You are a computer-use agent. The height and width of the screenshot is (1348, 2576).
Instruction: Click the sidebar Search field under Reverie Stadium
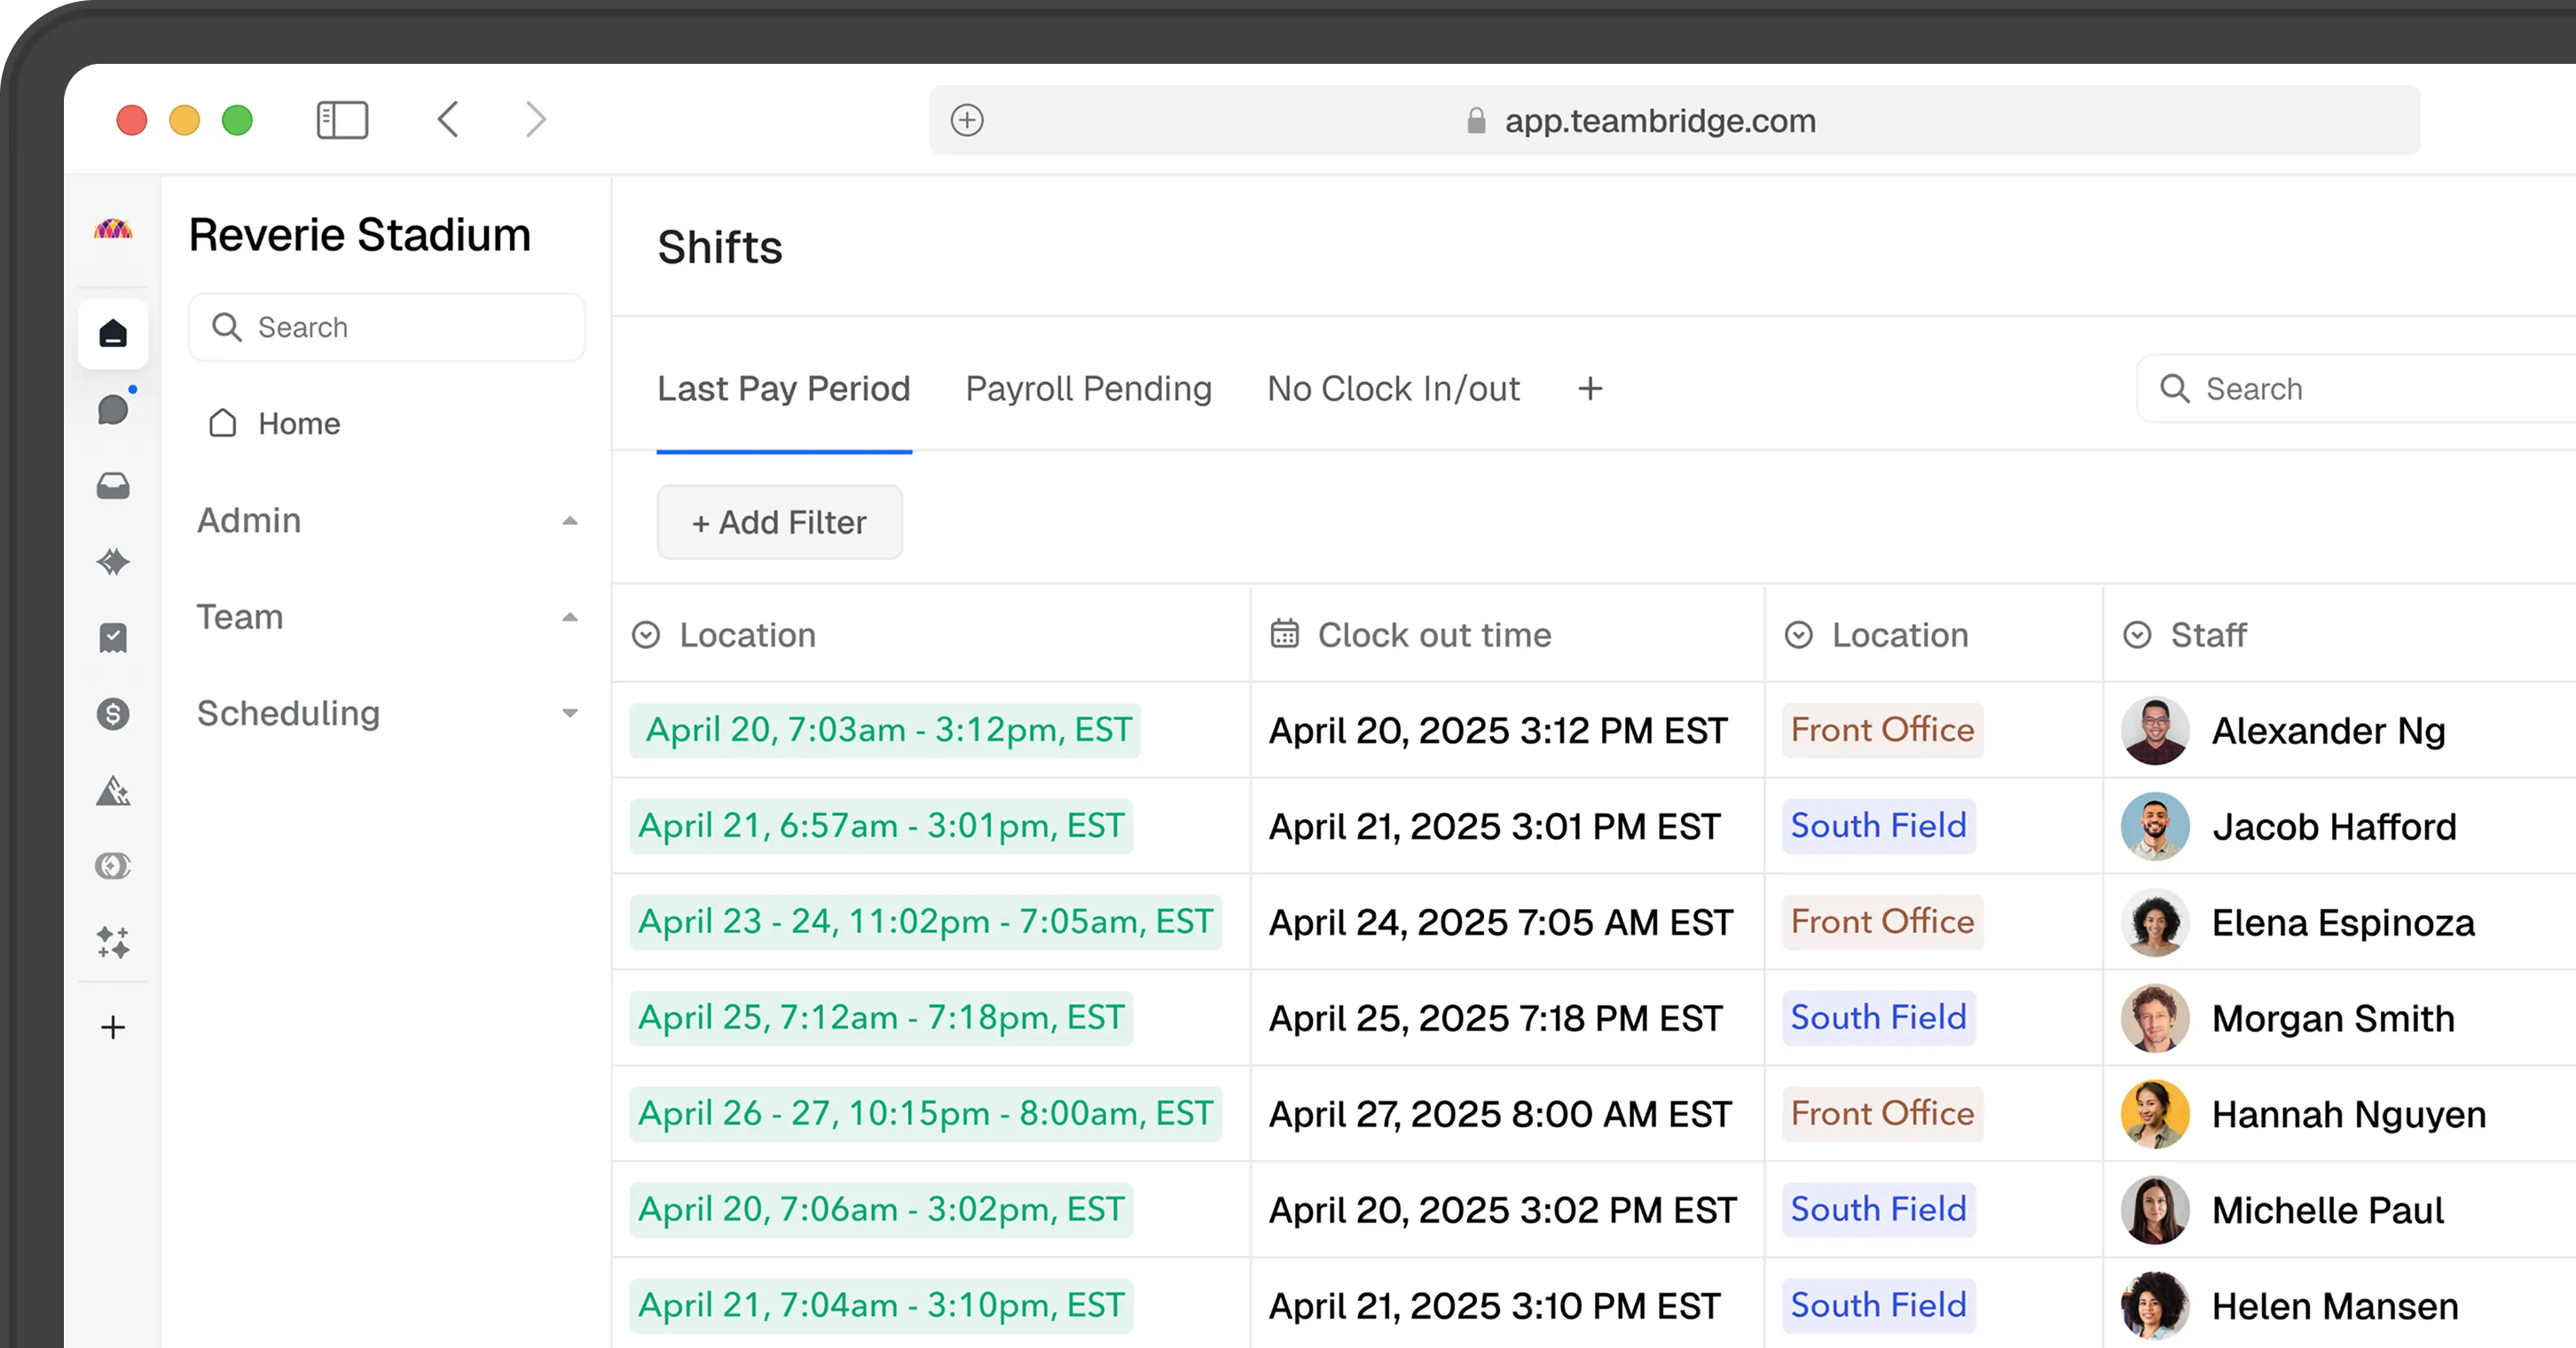[387, 327]
